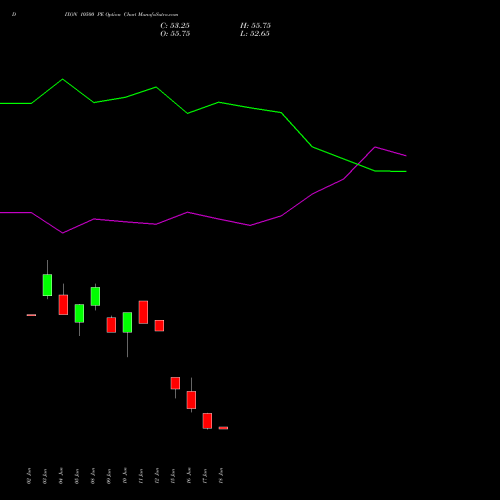Select the red candlestick for 15 Jan
Viewport: 500px width, 500px height.
(x=175, y=383)
